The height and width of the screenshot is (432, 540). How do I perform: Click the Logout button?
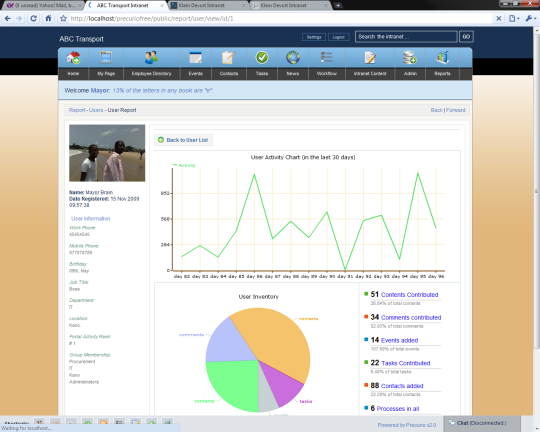pos(339,37)
